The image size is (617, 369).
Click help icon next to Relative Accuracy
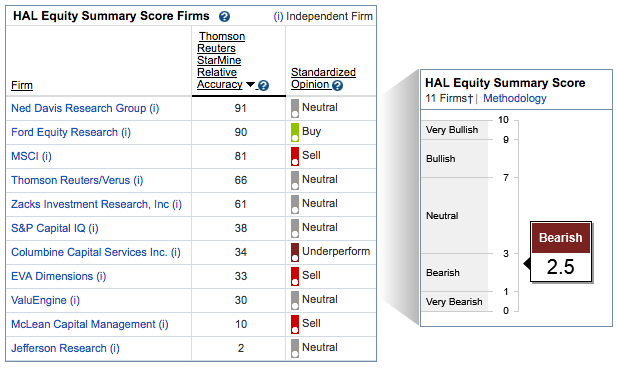(x=263, y=85)
